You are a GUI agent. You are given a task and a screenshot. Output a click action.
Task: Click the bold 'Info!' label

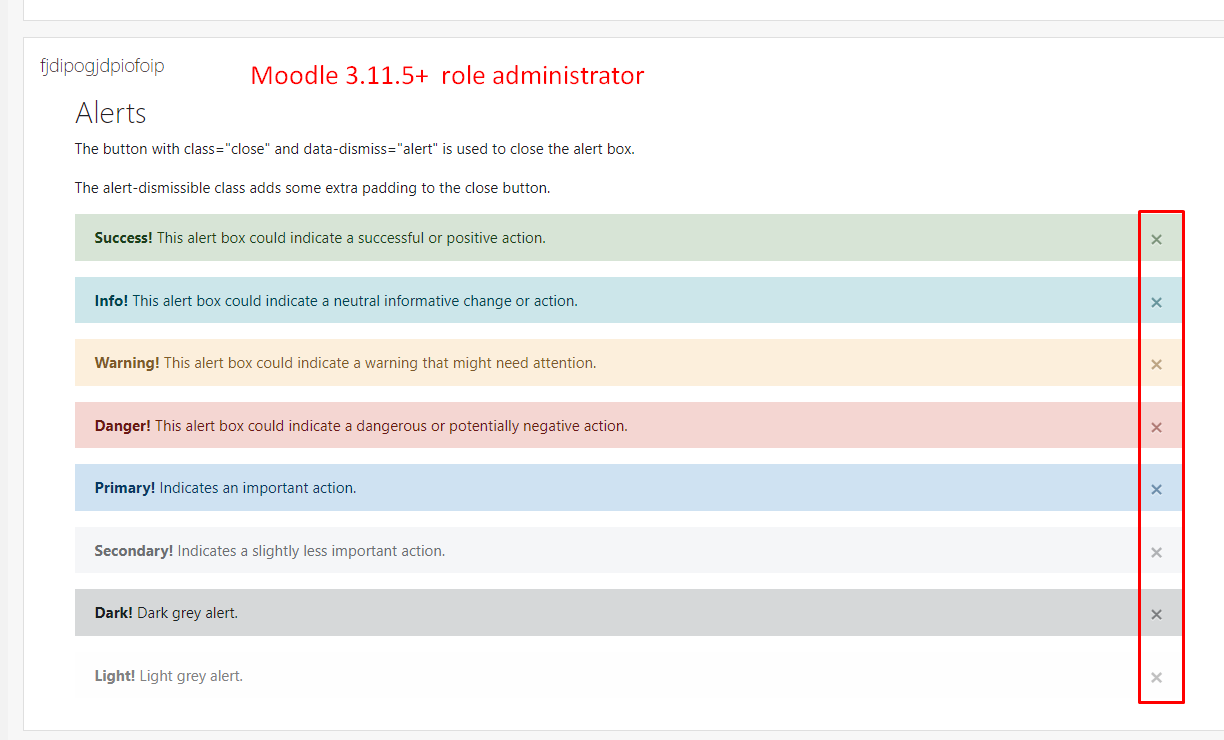pos(111,301)
